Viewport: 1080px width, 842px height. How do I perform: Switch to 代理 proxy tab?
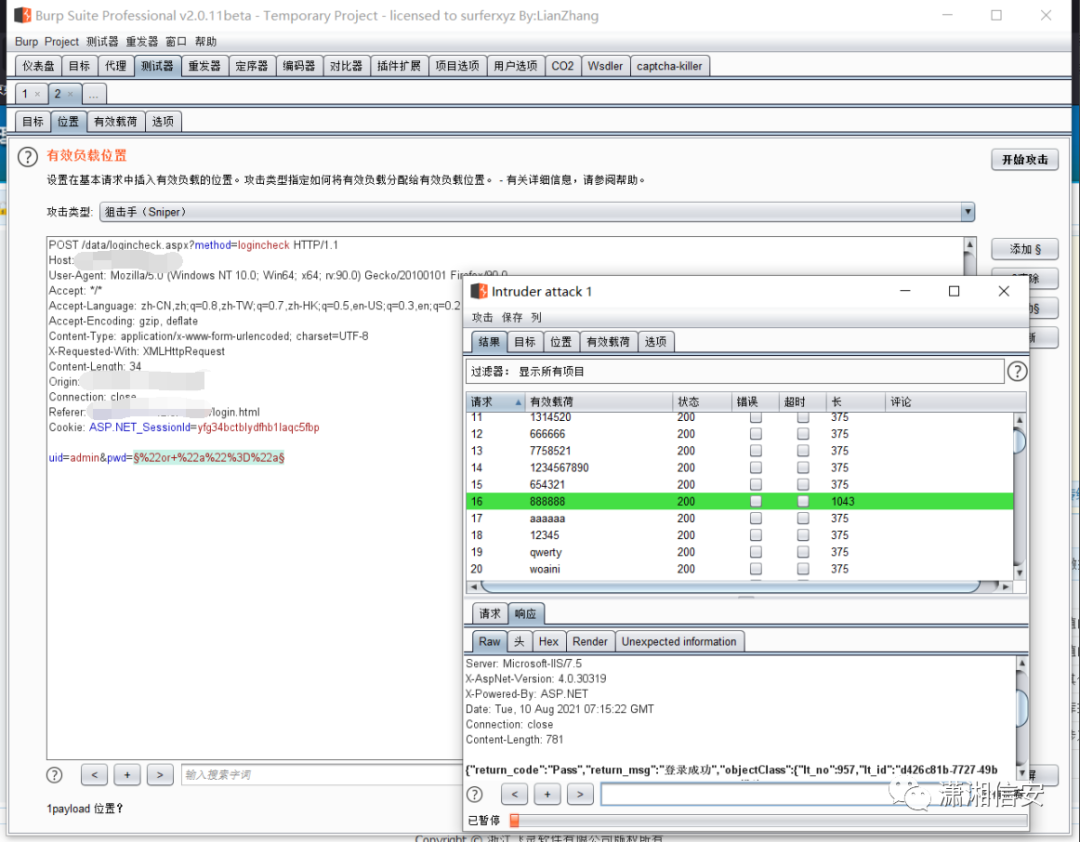pos(115,66)
